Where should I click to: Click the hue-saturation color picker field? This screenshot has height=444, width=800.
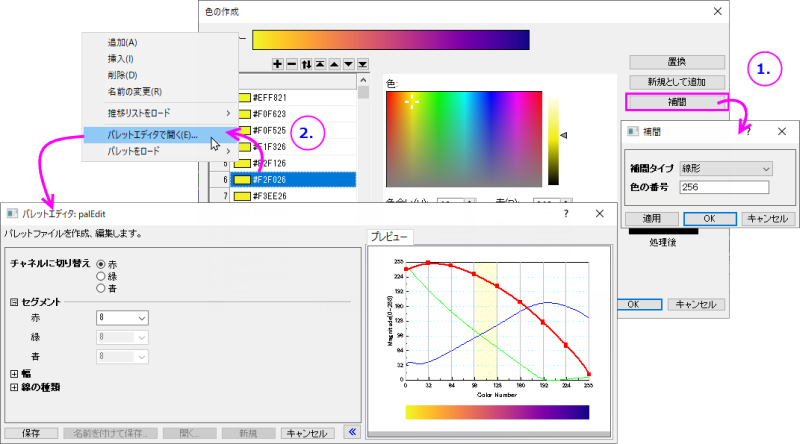tap(464, 139)
